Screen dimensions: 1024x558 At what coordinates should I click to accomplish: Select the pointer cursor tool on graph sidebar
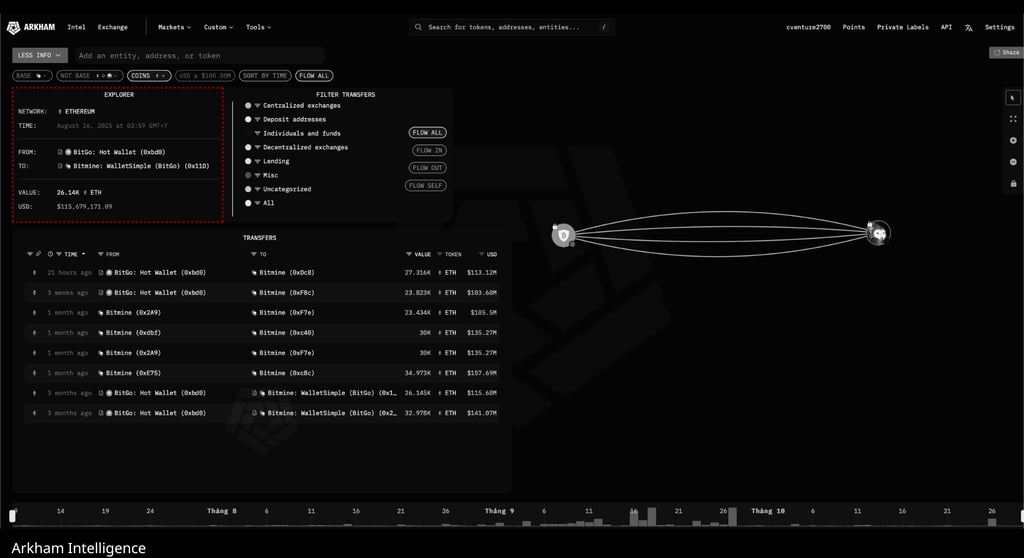click(x=1012, y=98)
